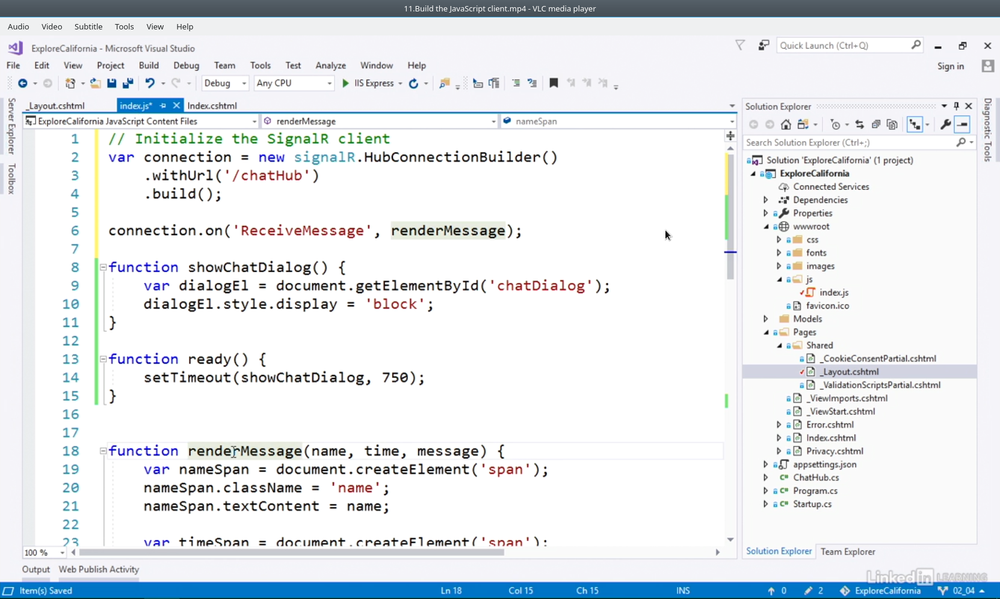Viewport: 1000px width, 599px height.
Task: Start debugging with green play icon
Action: tap(345, 84)
